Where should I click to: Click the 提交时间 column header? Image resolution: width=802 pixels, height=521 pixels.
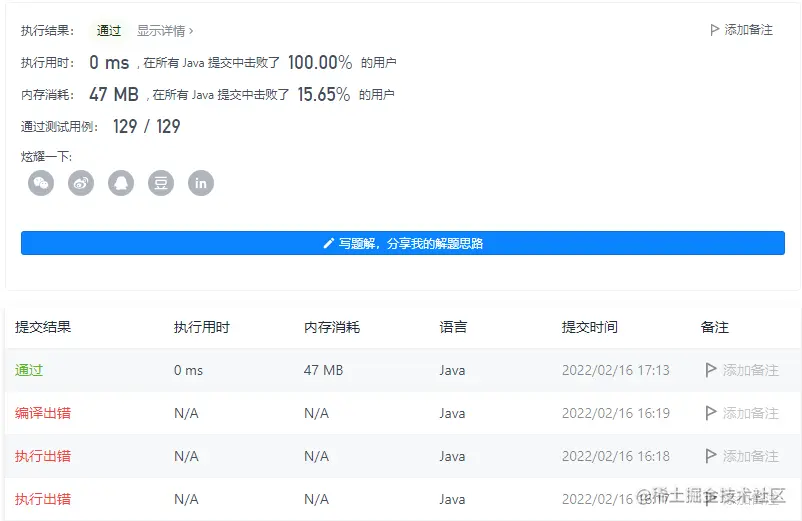point(590,327)
